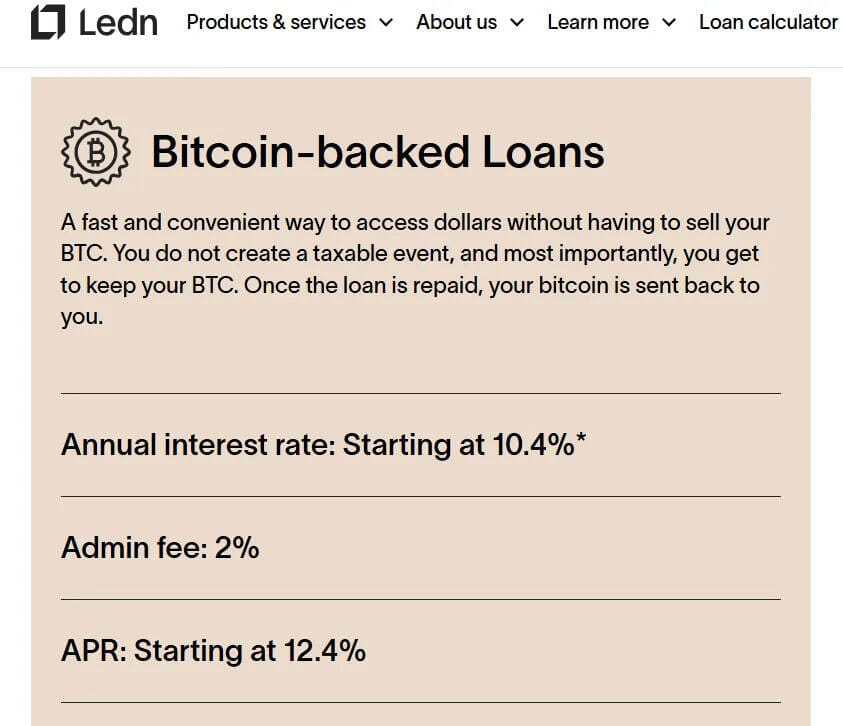The image size is (843, 726).
Task: Click the Learn more downward chevron
Action: point(669,23)
